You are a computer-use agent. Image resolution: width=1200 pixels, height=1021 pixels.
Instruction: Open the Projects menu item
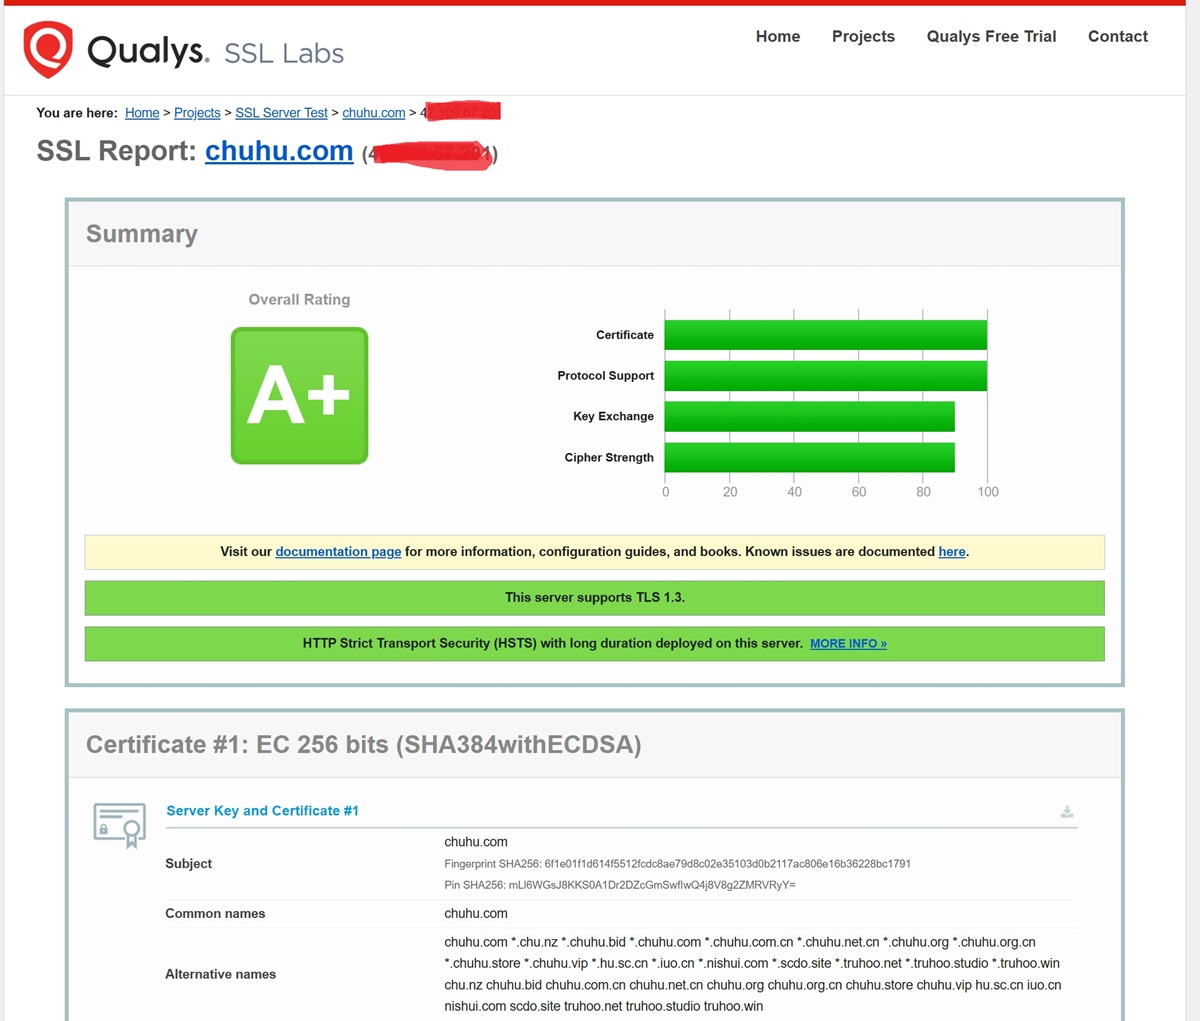click(863, 36)
